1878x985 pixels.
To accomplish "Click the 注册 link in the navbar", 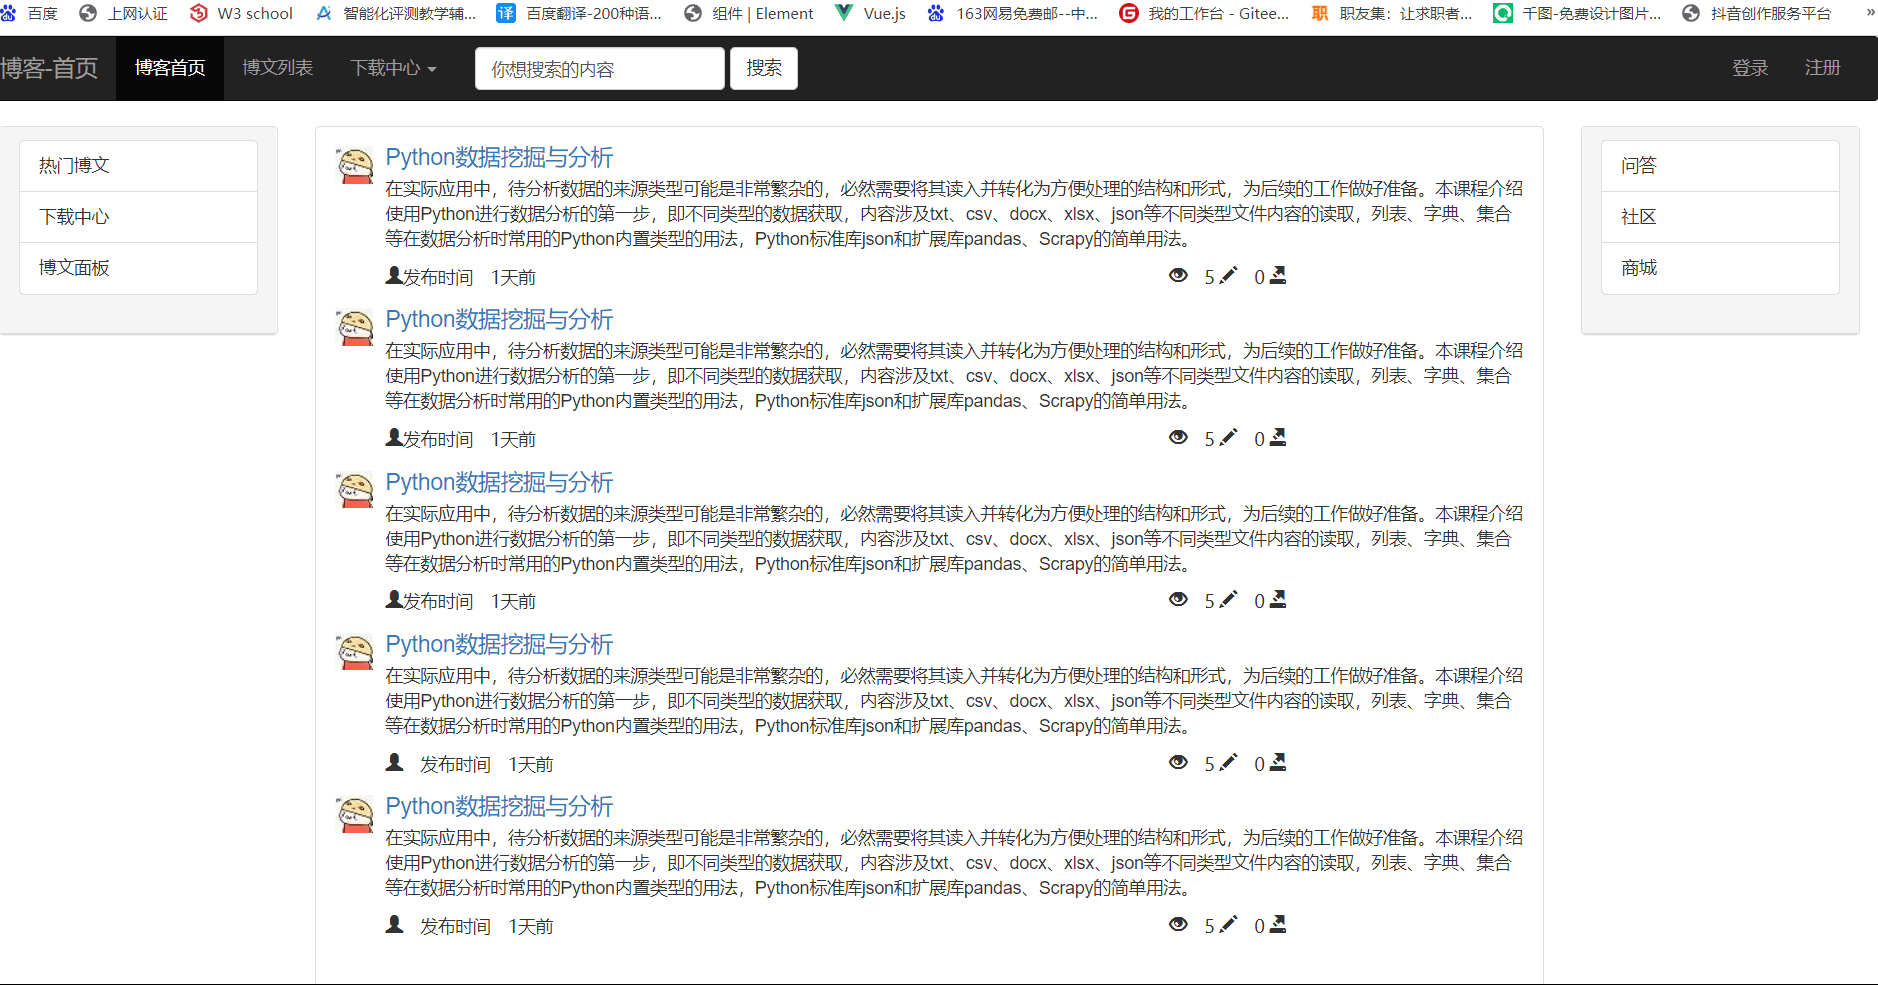I will pos(1822,68).
